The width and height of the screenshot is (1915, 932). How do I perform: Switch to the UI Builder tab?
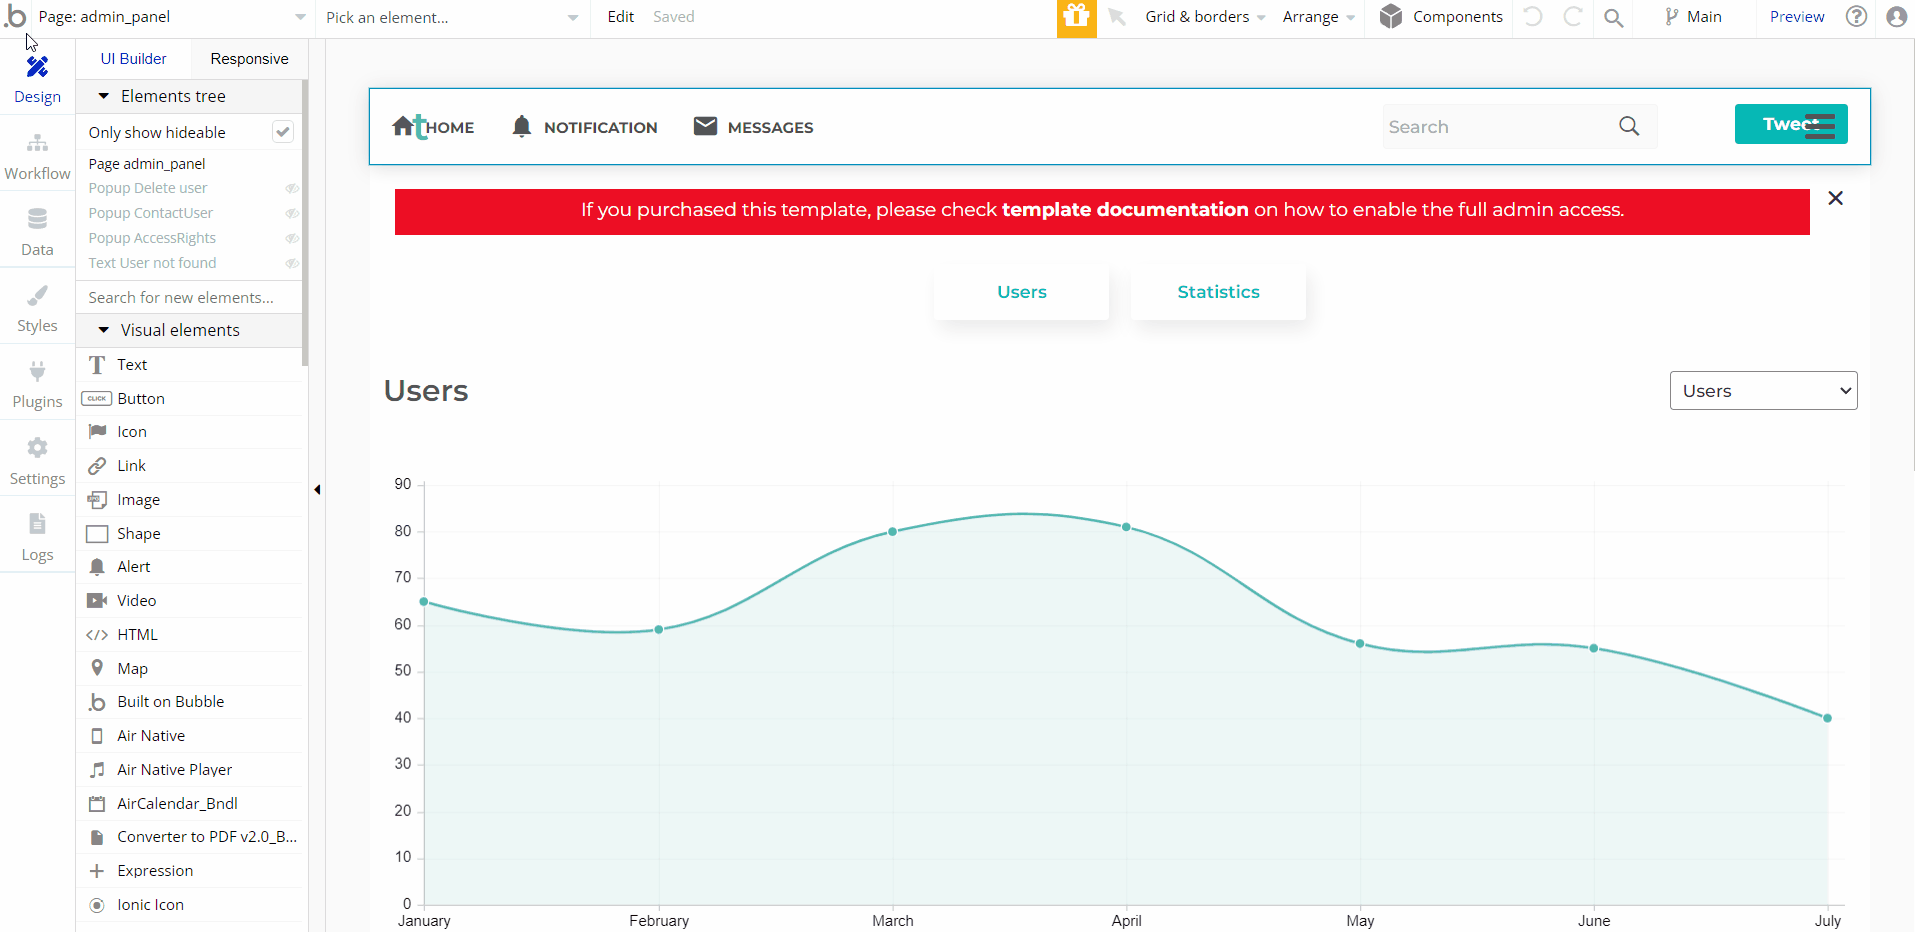point(133,59)
